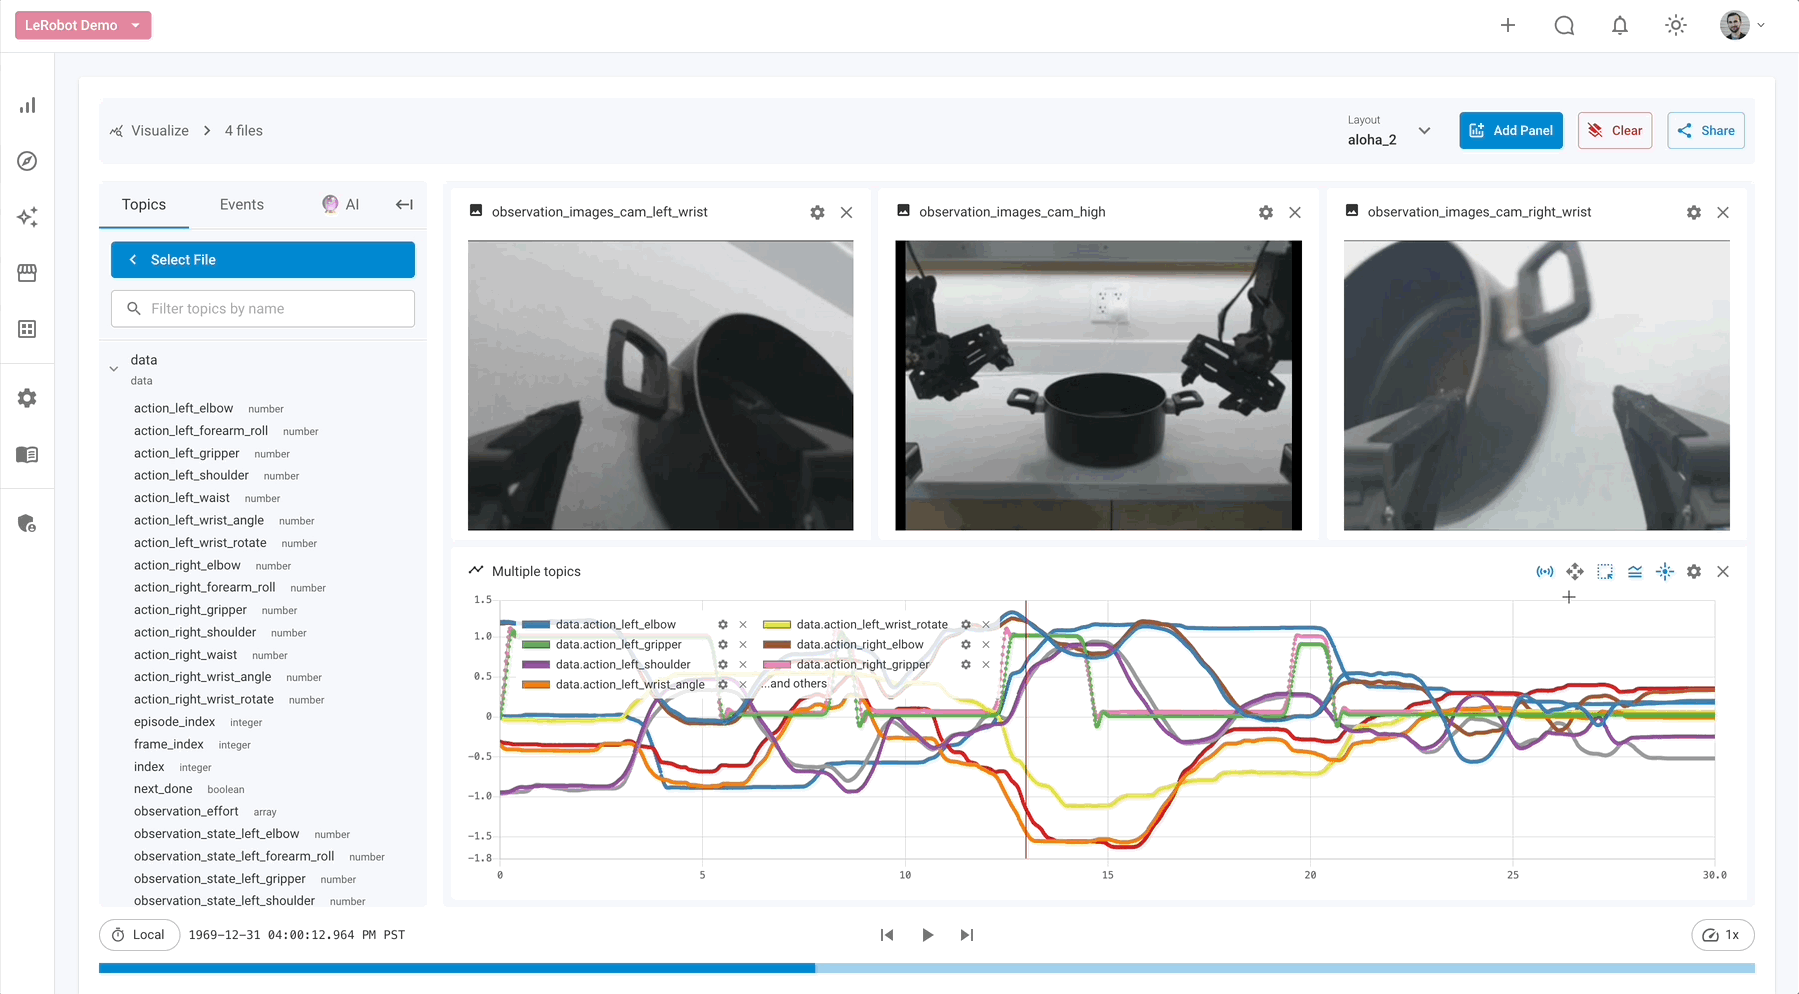The image size is (1799, 994).
Task: Click the playback progress bar
Action: click(x=926, y=968)
